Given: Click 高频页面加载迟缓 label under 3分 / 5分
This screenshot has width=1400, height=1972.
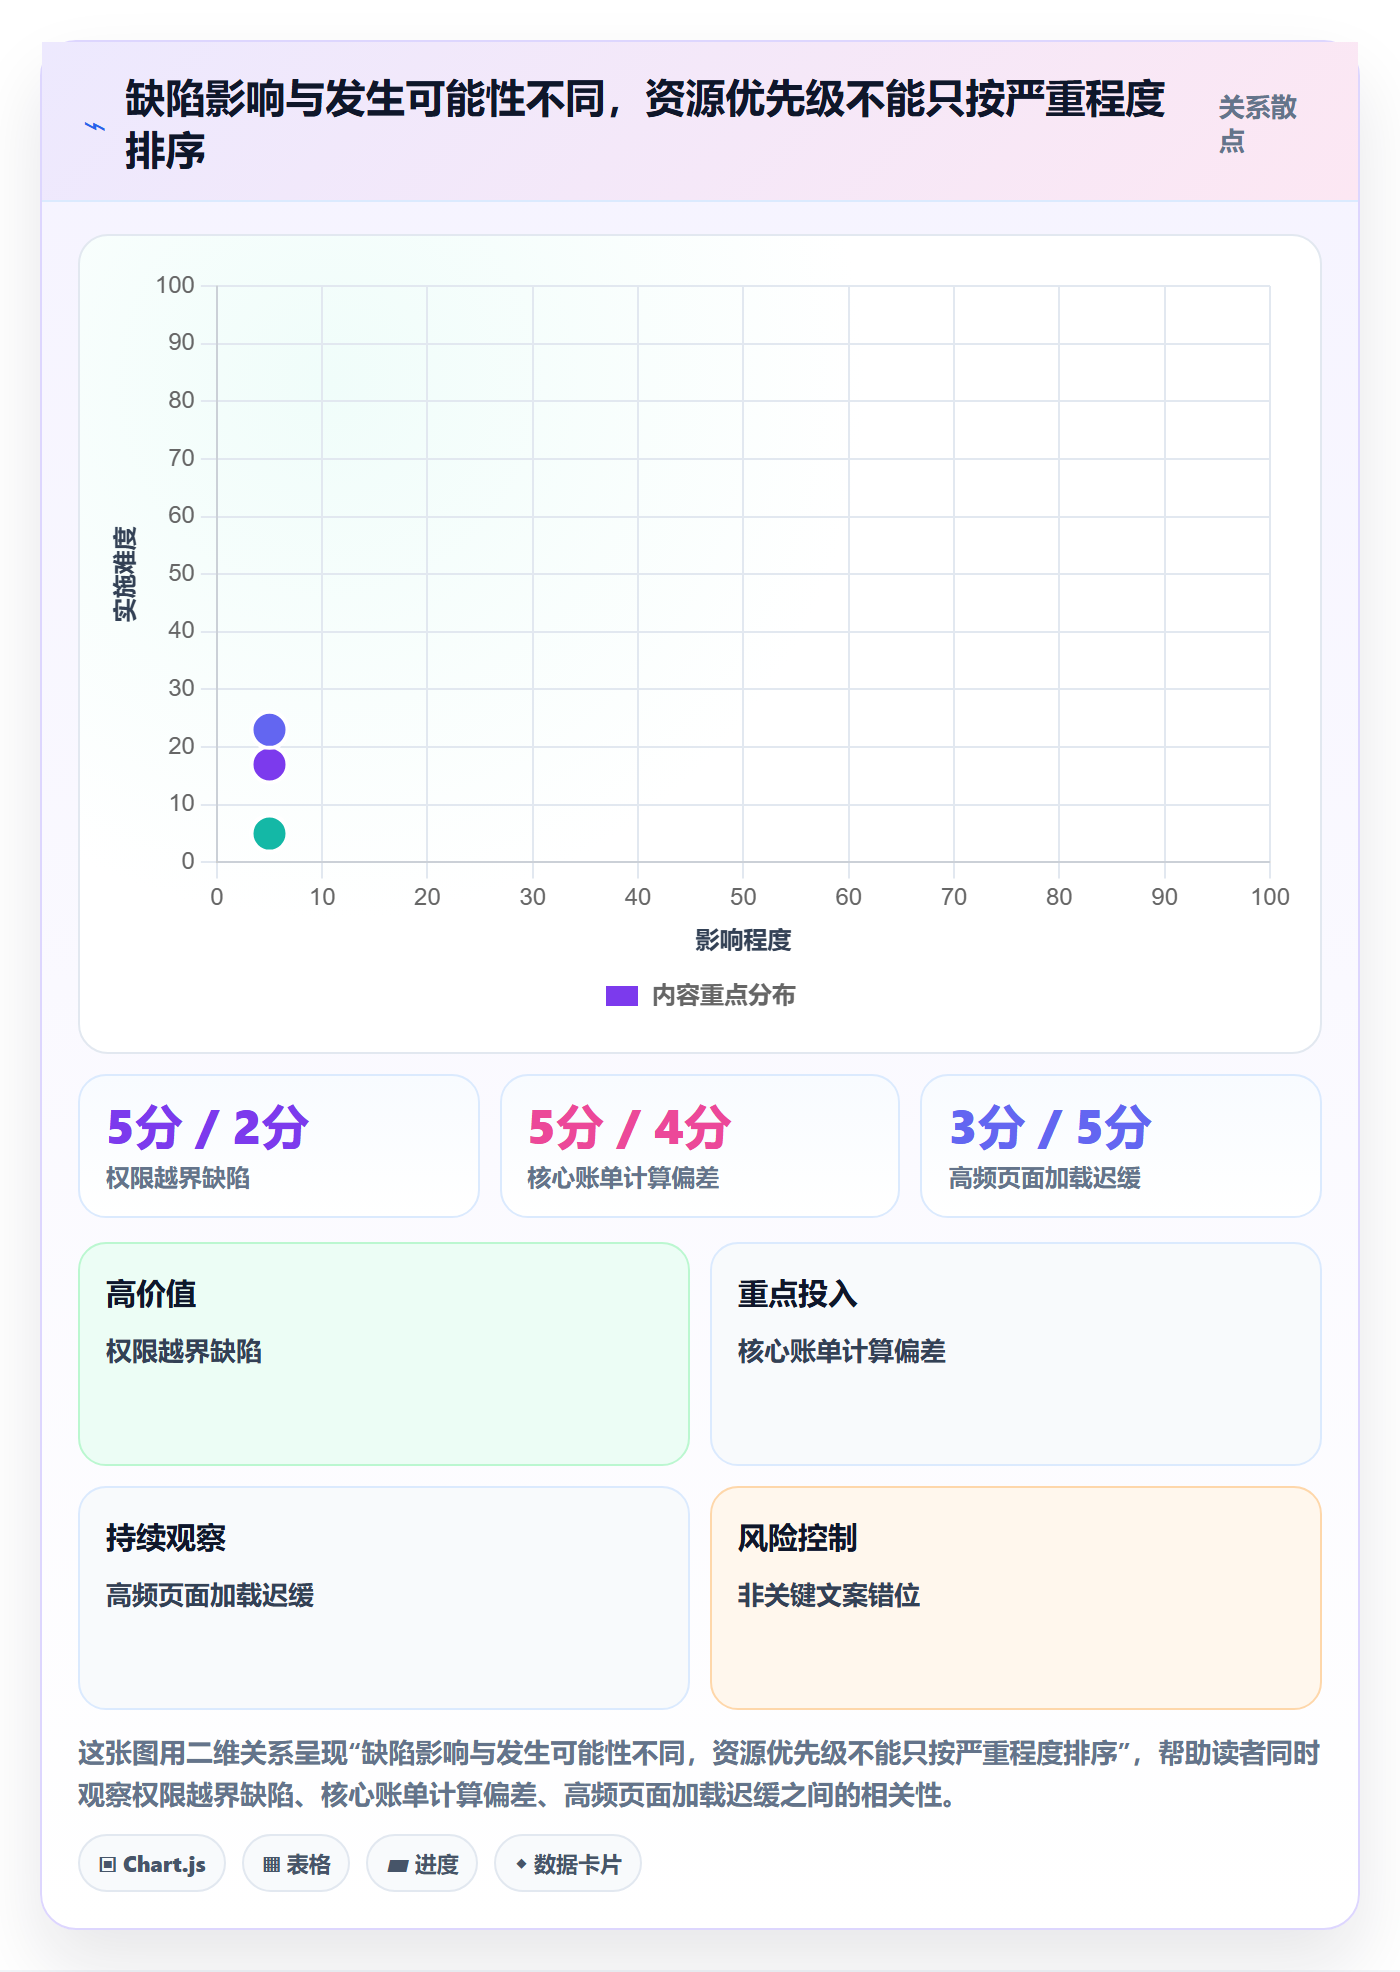Looking at the screenshot, I should [x=1045, y=1178].
